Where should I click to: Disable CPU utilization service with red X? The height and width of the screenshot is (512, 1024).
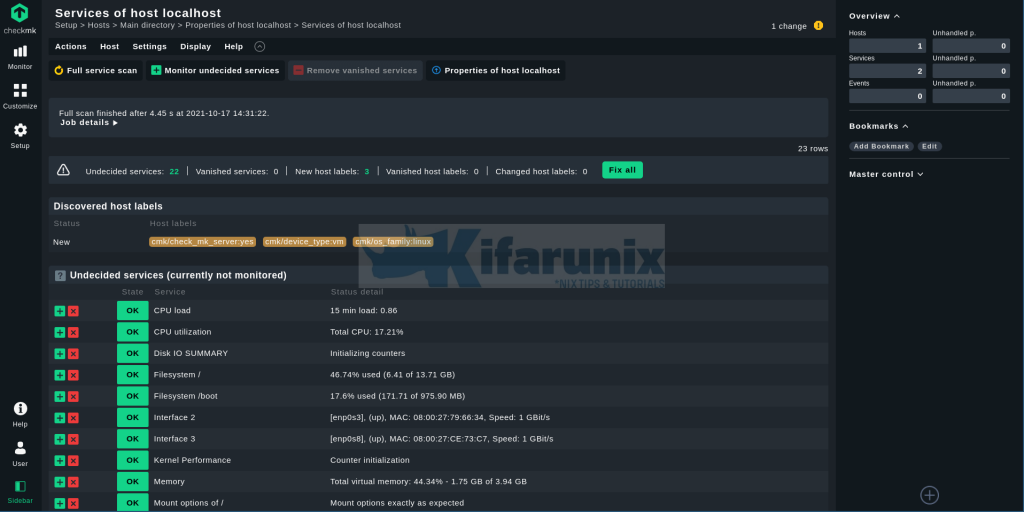pos(73,332)
